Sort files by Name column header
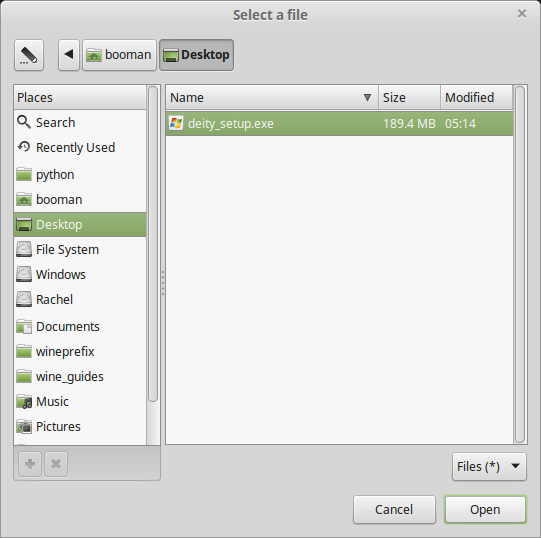Viewport: 541px width, 538px height. (x=272, y=97)
